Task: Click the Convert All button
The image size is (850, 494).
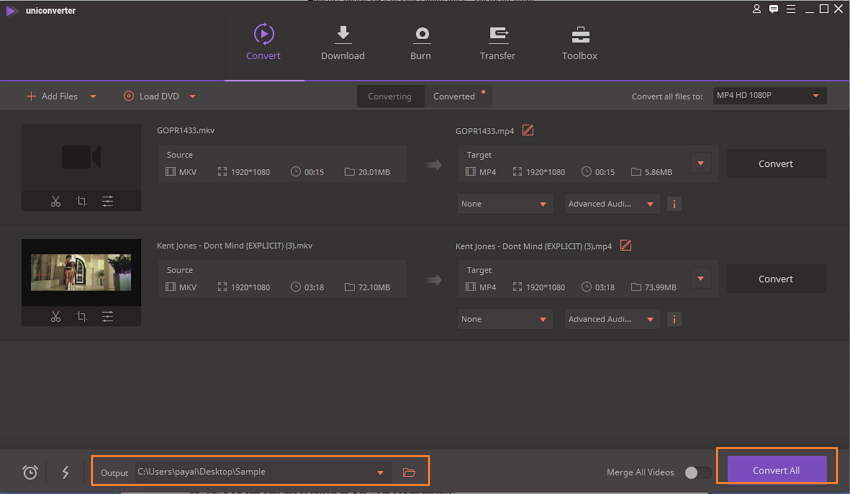Action: (x=776, y=470)
